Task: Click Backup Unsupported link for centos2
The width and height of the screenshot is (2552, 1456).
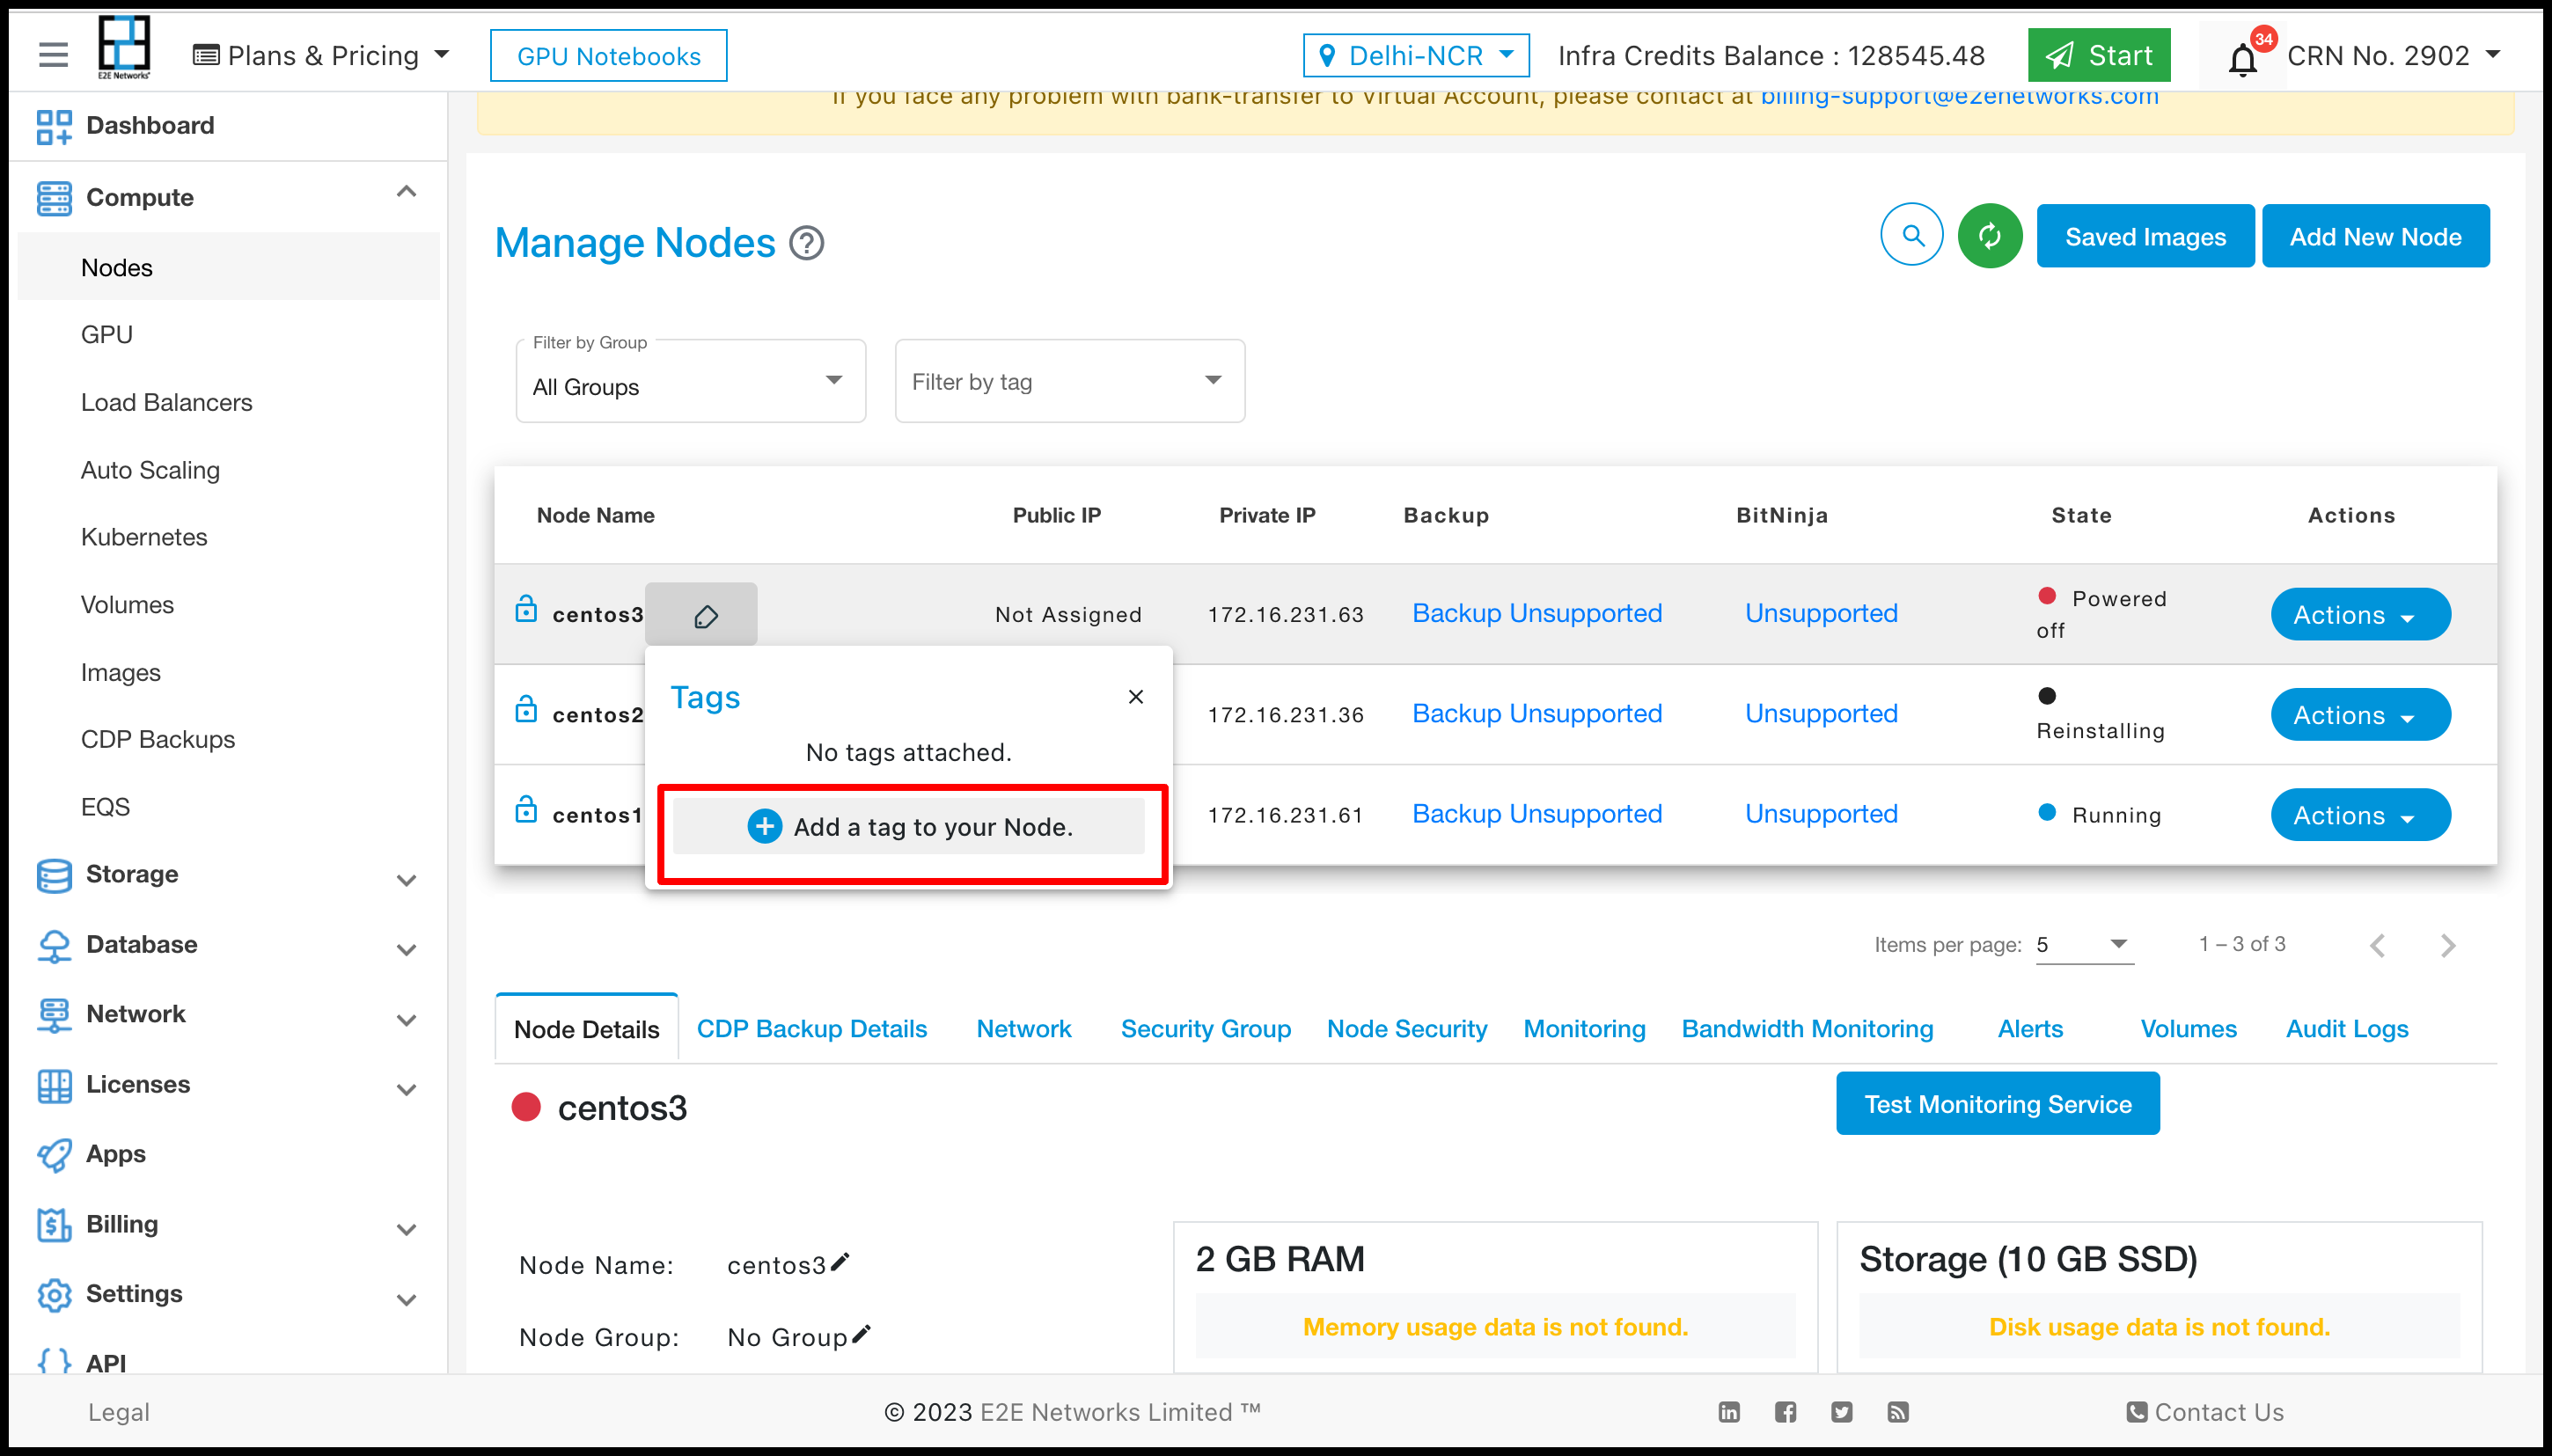Action: tap(1537, 714)
